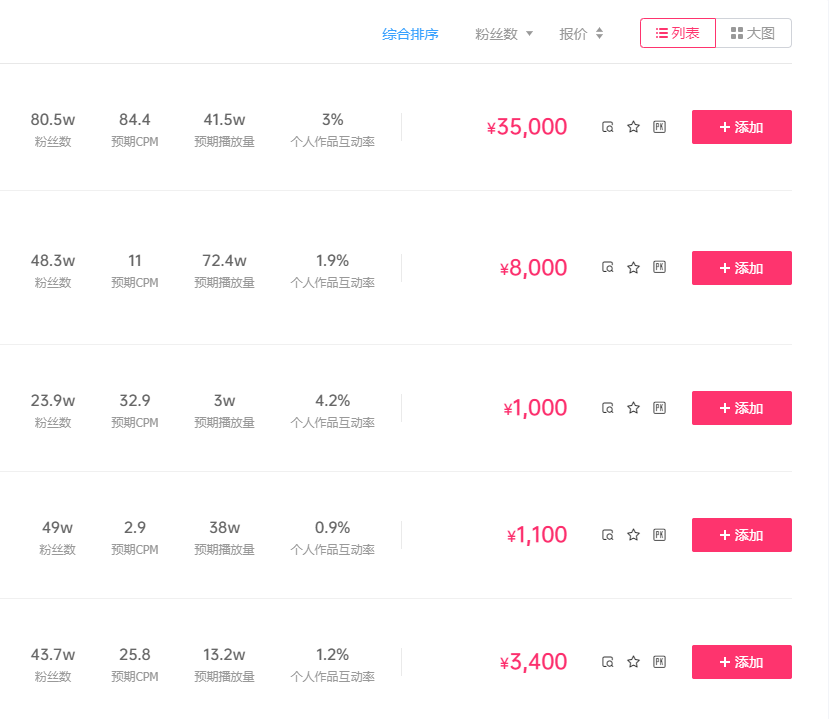Switch to 大图 large image view
The width and height of the screenshot is (829, 719).
tap(753, 33)
